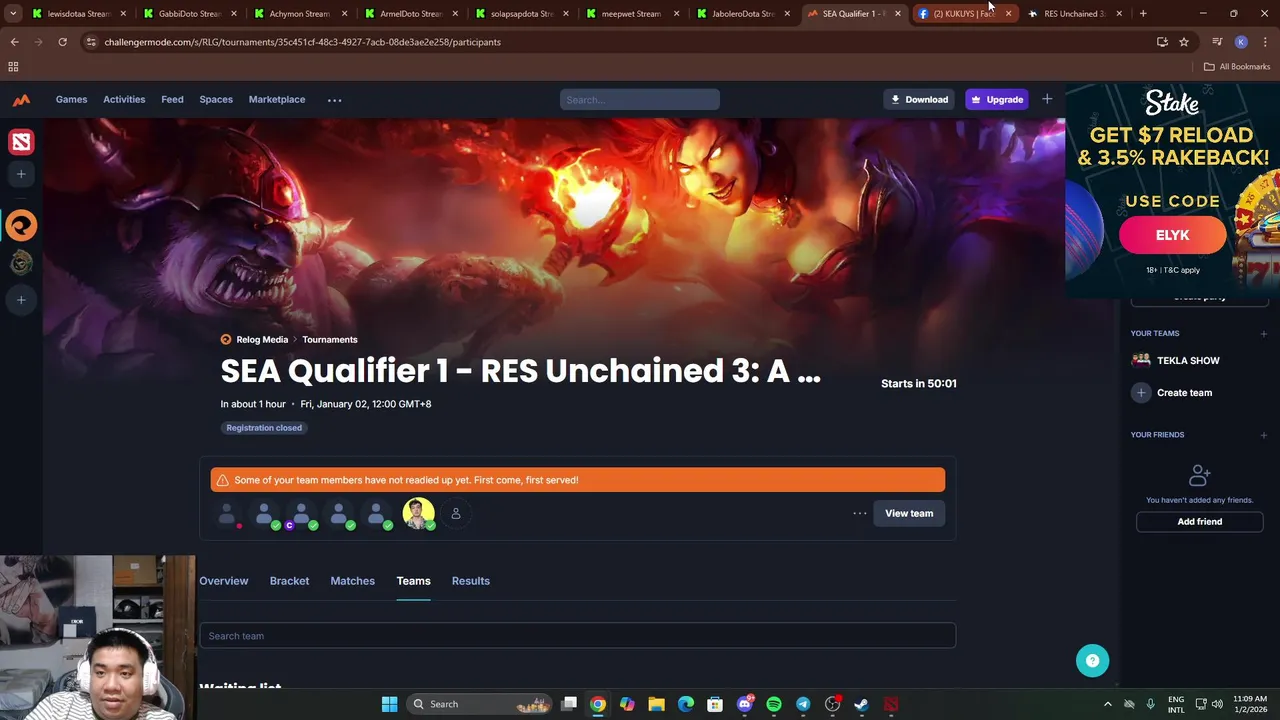Add a team with the Your Teams plus icon

pyautogui.click(x=1264, y=334)
